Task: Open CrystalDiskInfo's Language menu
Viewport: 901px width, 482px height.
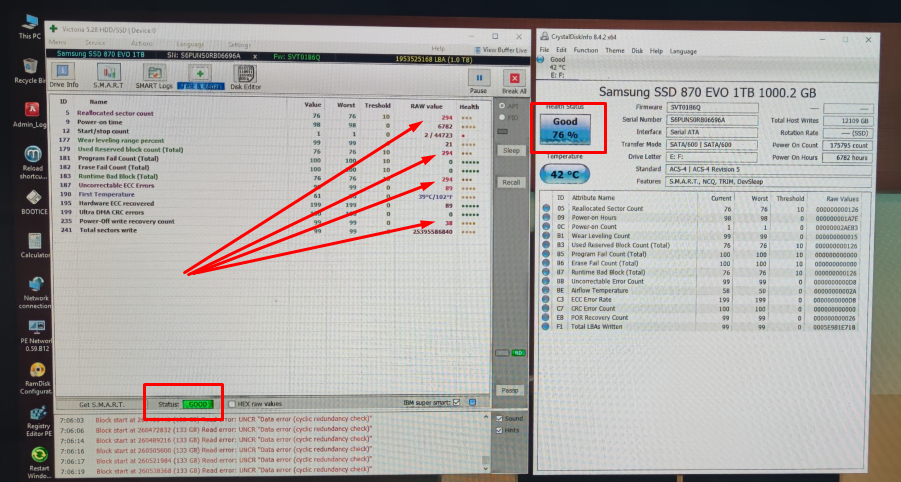Action: tap(683, 51)
